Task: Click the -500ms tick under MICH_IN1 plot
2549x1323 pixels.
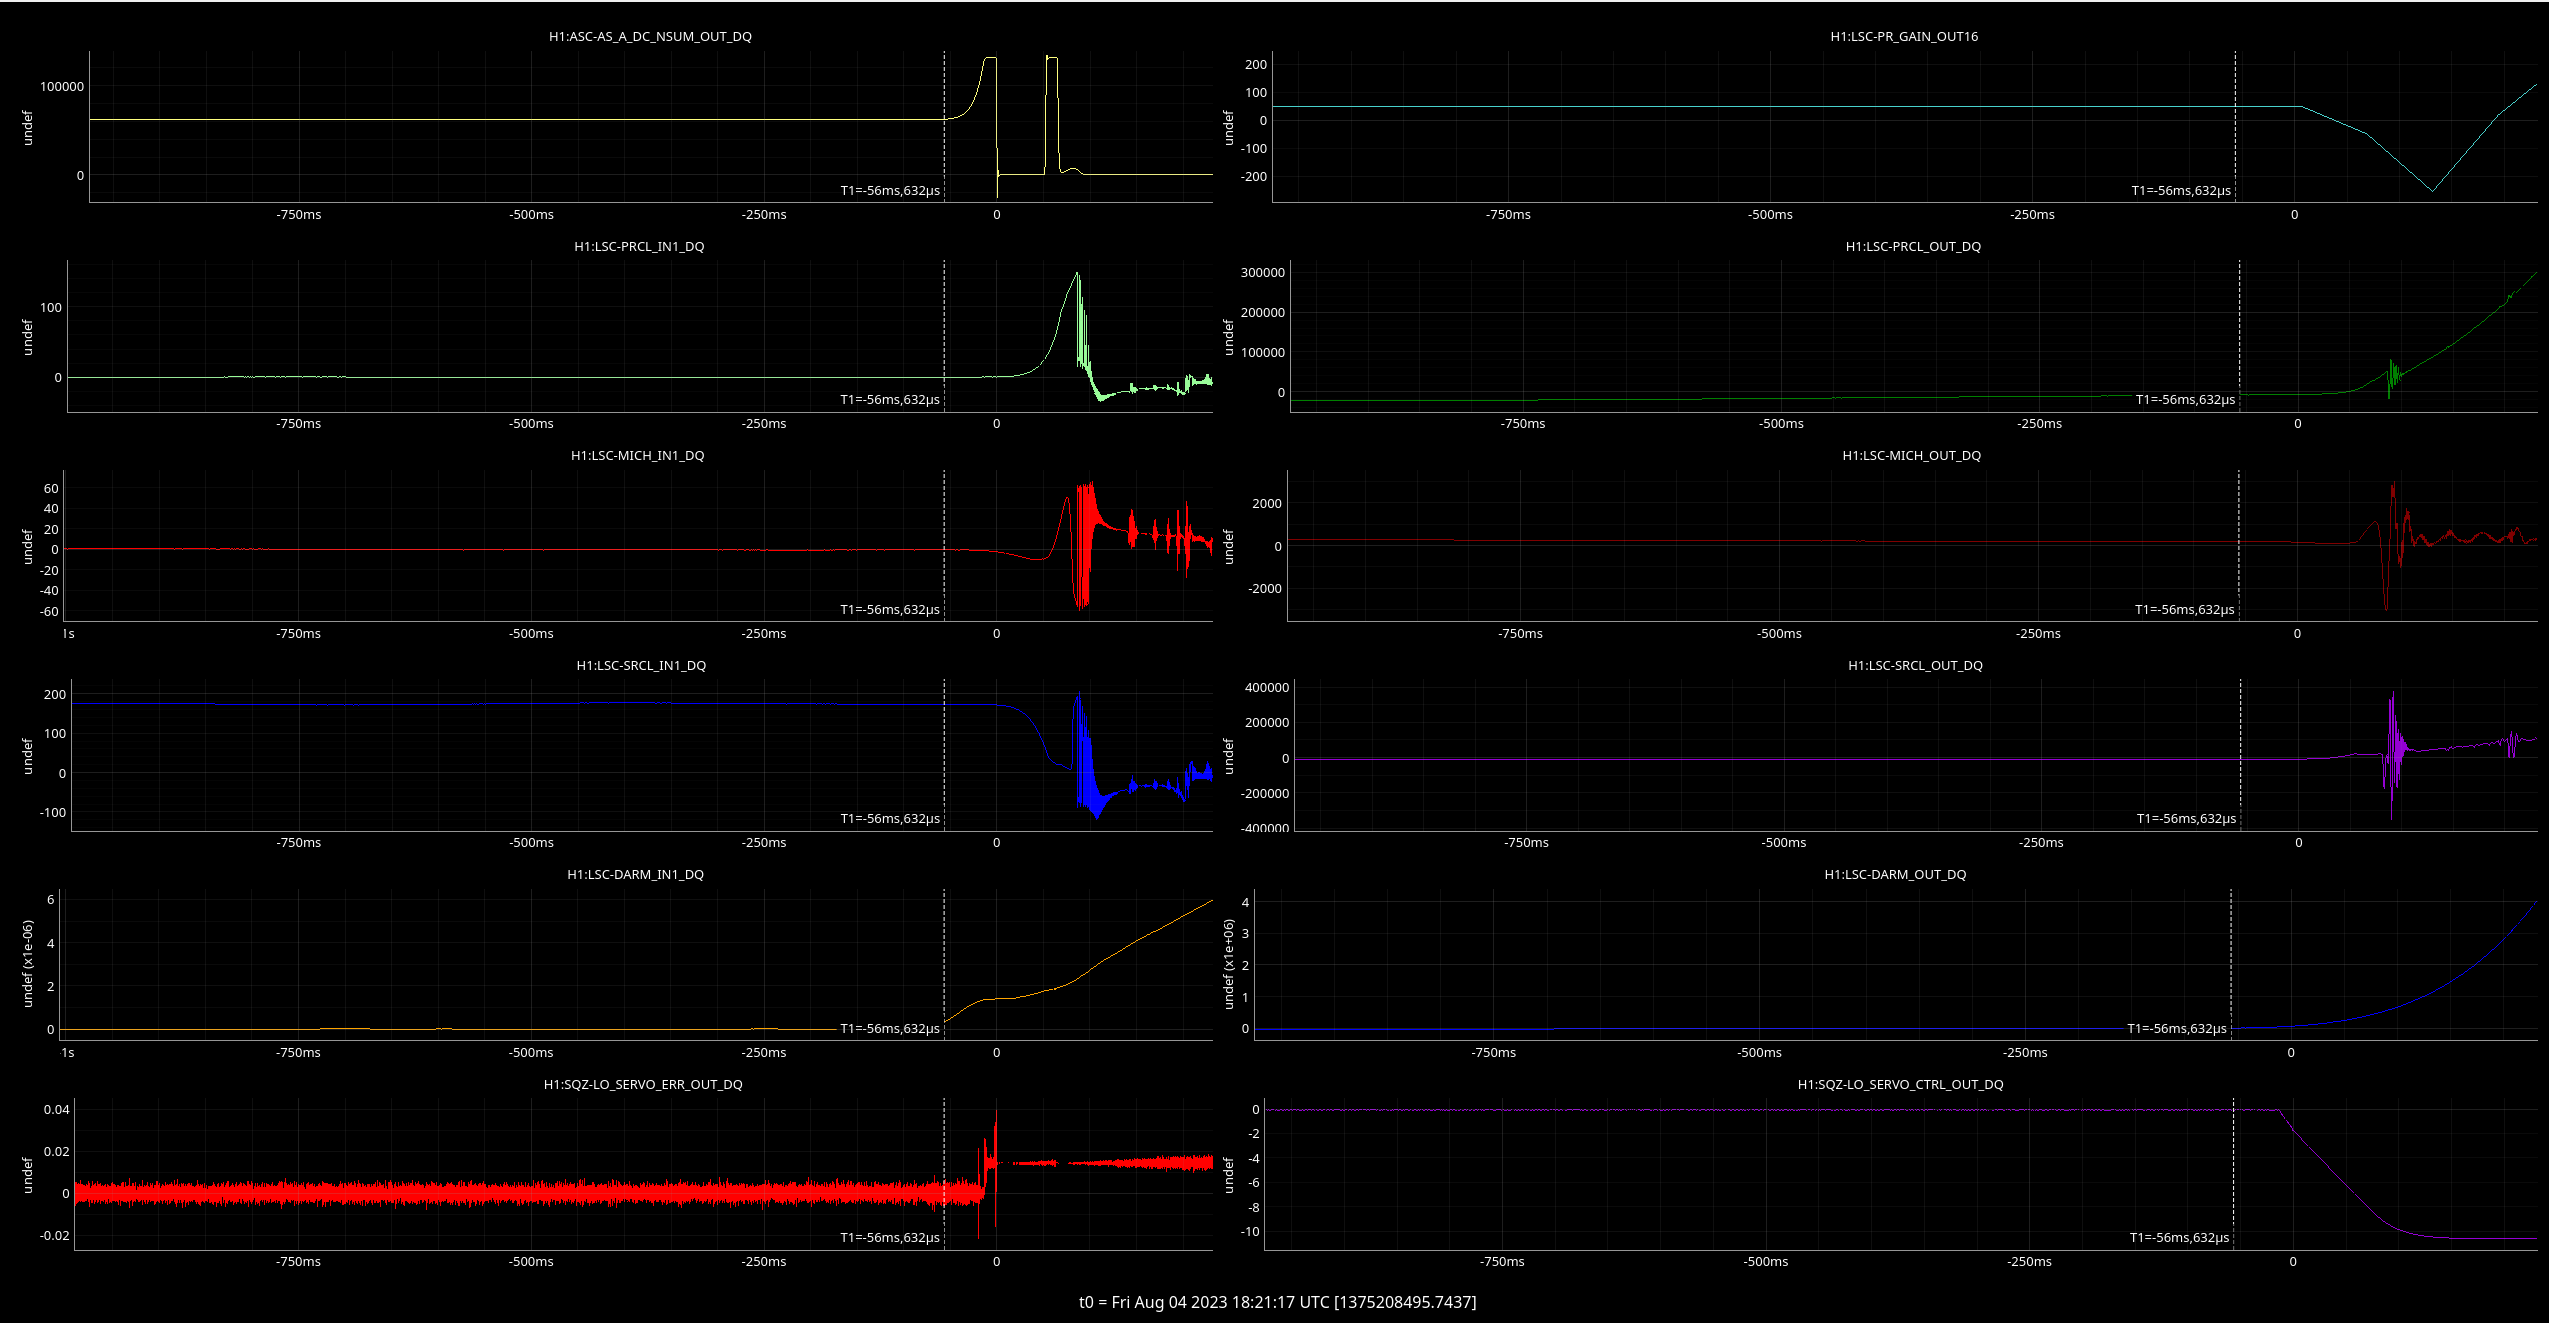Action: pyautogui.click(x=531, y=634)
